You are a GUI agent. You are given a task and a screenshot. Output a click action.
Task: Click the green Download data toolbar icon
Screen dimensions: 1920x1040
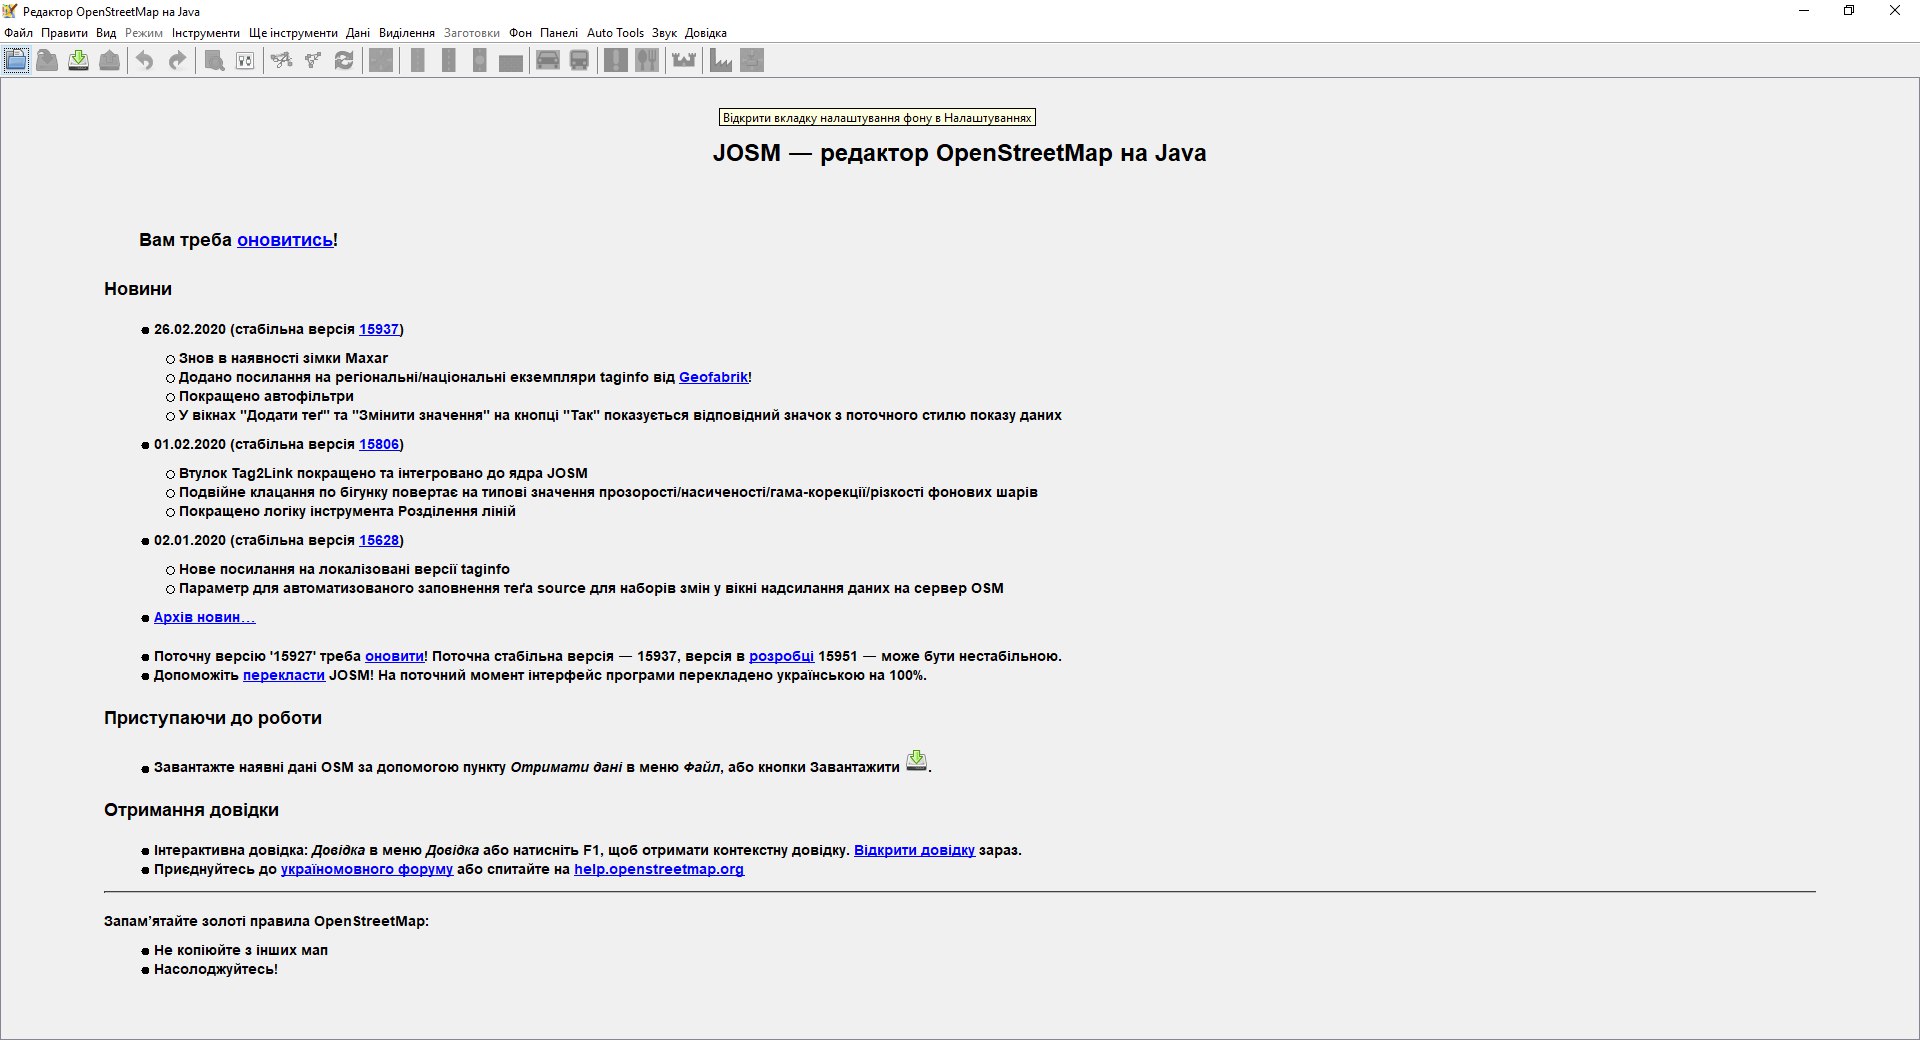pyautogui.click(x=78, y=61)
